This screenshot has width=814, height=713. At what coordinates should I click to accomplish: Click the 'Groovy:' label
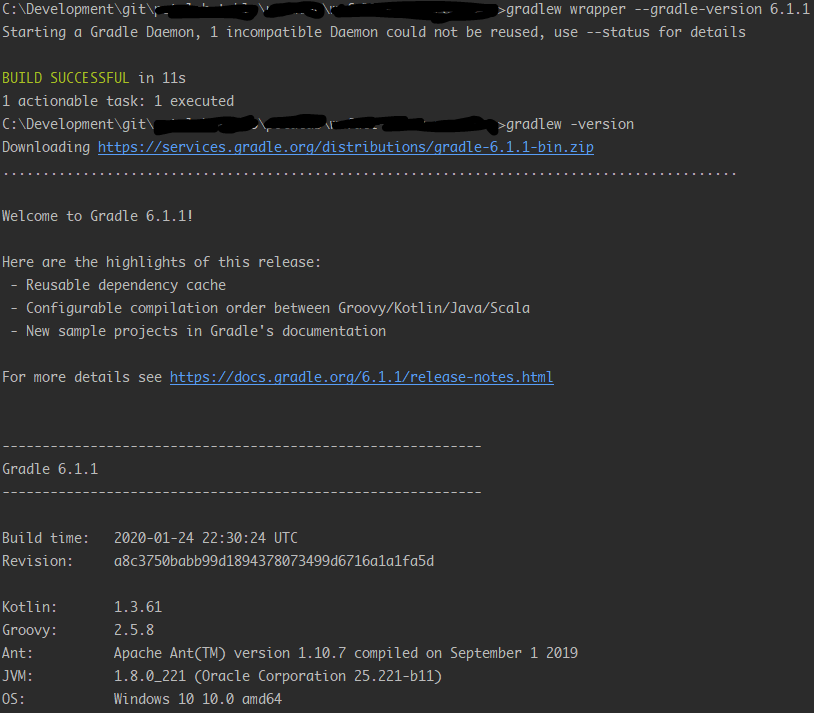30,630
